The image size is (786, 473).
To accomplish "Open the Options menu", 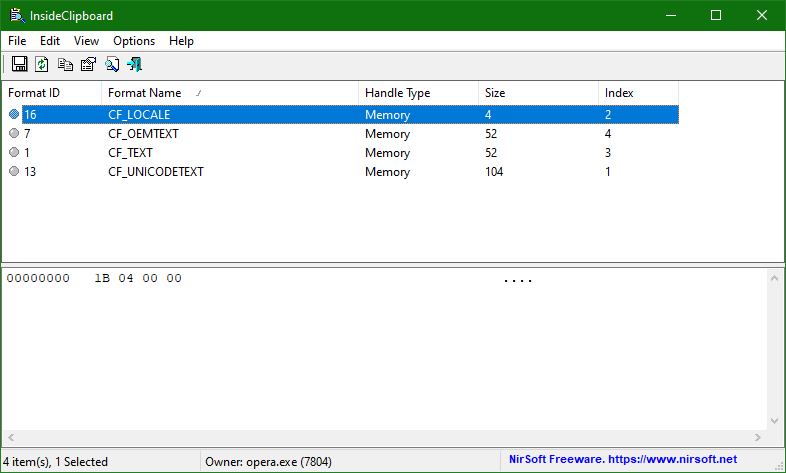I will coord(134,41).
